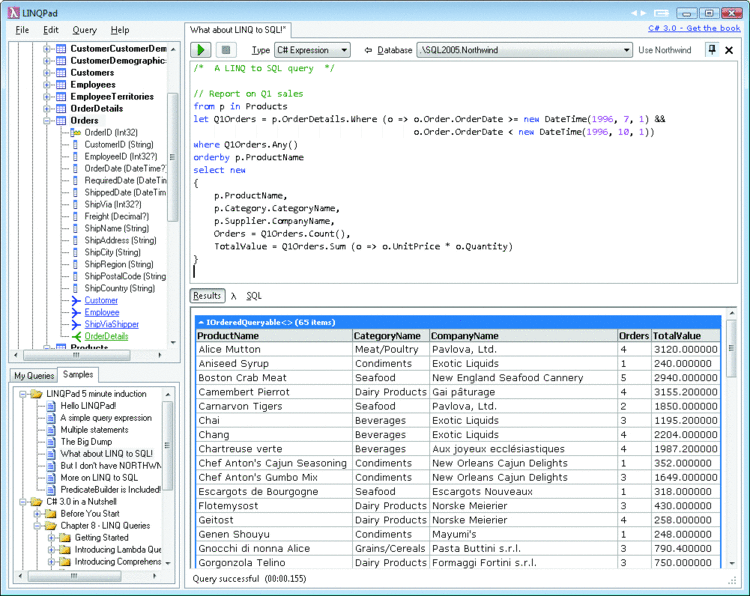Select the Multiple statements sample
Image resolution: width=750 pixels, height=596 pixels.
[x=94, y=430]
